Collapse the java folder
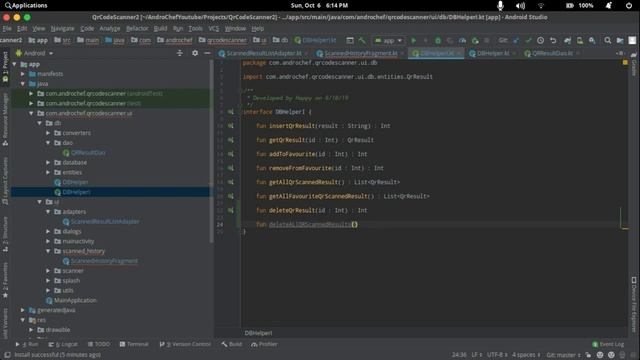The width and height of the screenshot is (640, 360). [23, 84]
